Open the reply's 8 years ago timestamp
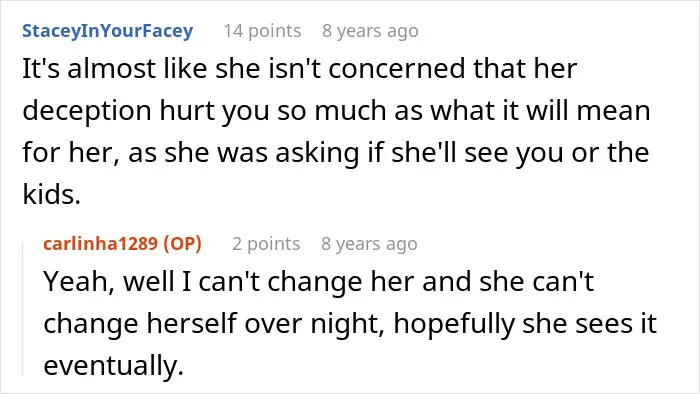Viewport: 700px width, 394px height. (x=369, y=244)
